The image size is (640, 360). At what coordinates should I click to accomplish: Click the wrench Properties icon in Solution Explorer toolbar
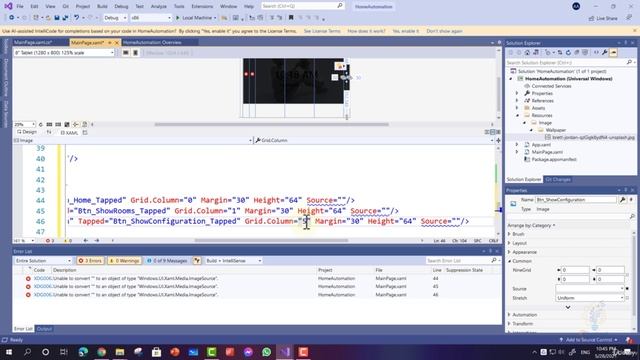pyautogui.click(x=604, y=53)
